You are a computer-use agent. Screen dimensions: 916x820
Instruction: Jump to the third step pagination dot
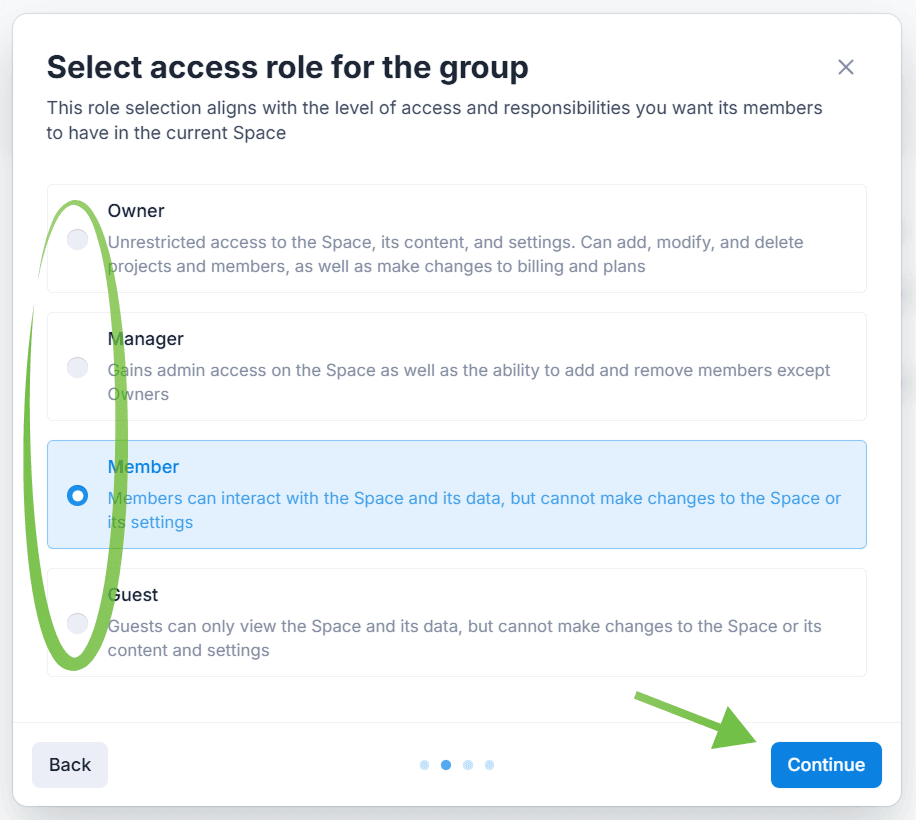[468, 765]
